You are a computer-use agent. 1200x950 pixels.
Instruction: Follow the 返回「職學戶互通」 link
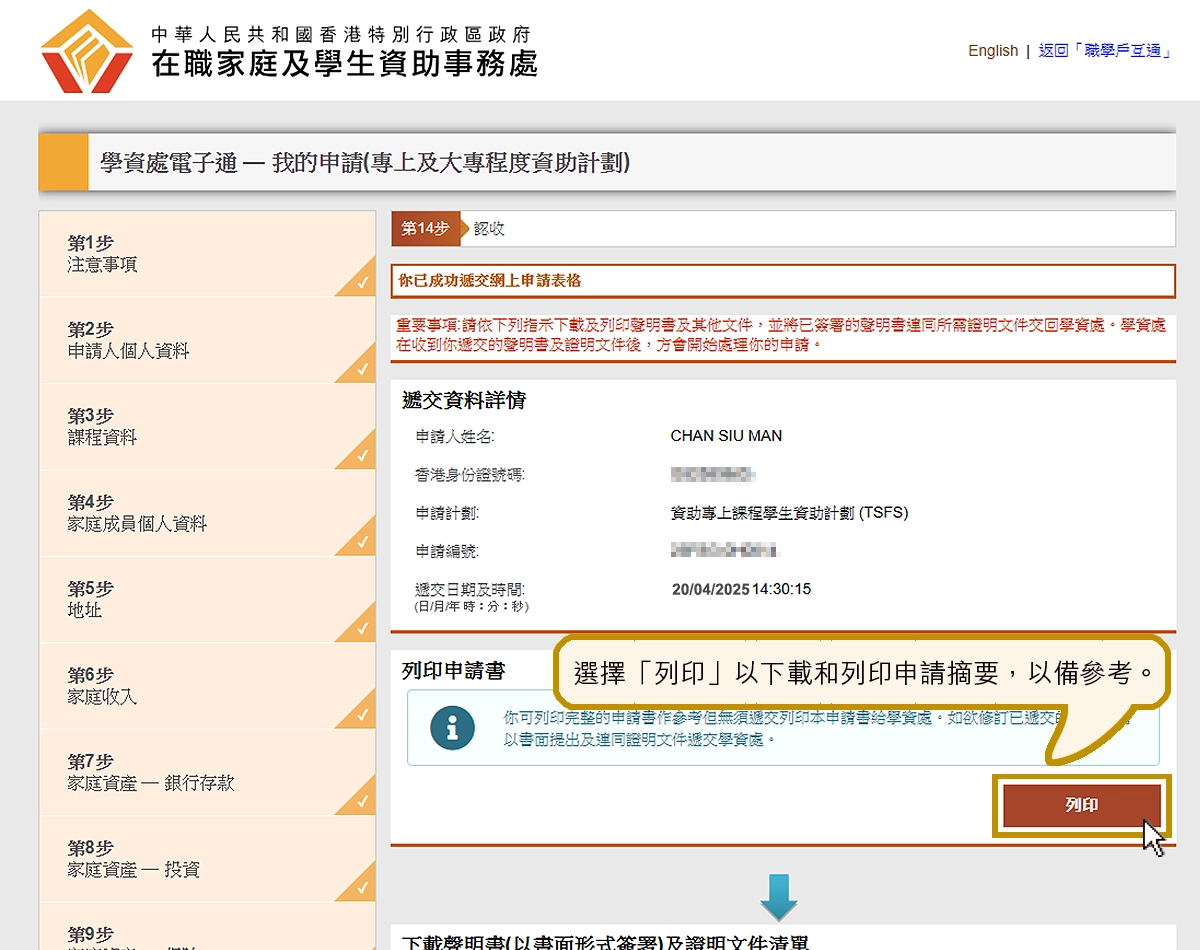1105,51
